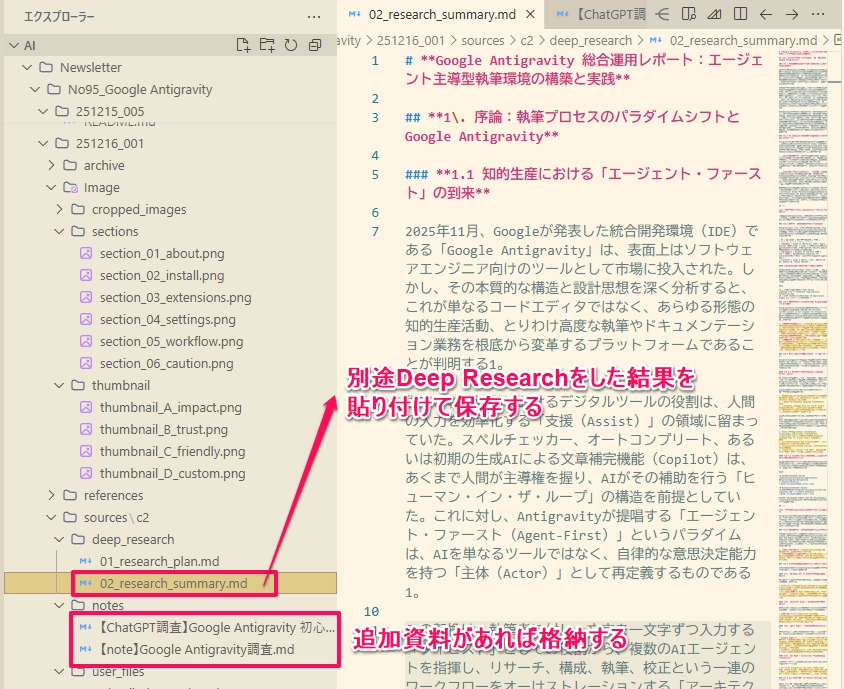Split the editor to the right
This screenshot has width=844, height=689.
point(740,14)
